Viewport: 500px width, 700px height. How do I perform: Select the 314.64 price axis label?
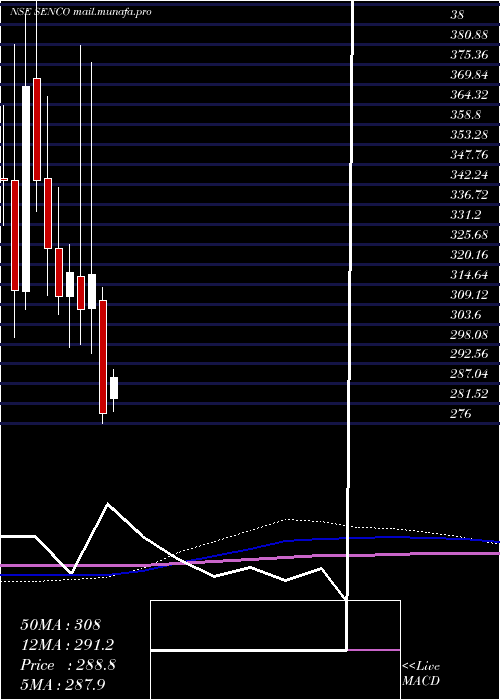click(470, 275)
